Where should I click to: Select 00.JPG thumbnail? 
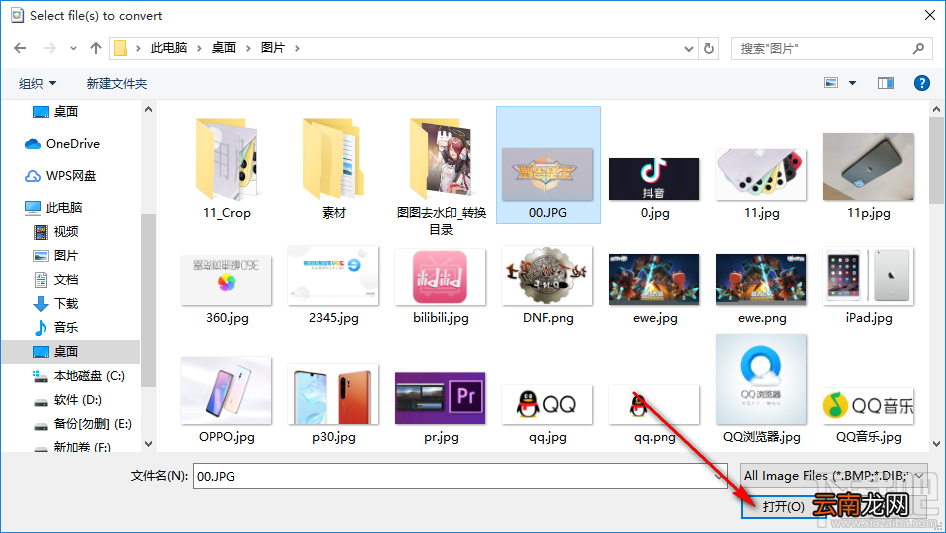(548, 165)
